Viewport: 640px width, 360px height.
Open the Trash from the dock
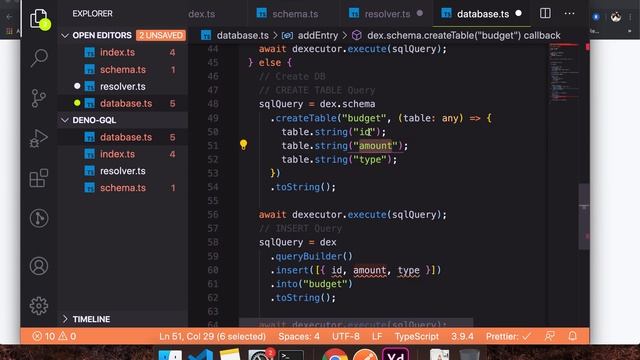coord(469,354)
